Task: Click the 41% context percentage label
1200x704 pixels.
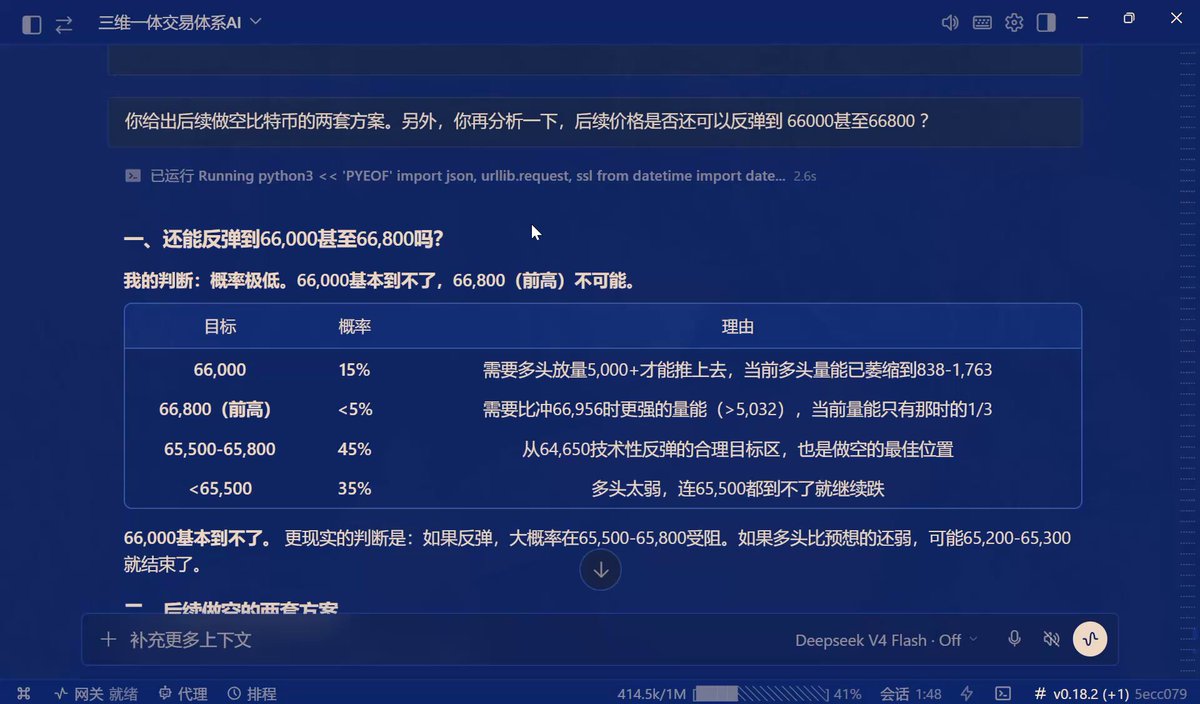Action: pyautogui.click(x=847, y=694)
